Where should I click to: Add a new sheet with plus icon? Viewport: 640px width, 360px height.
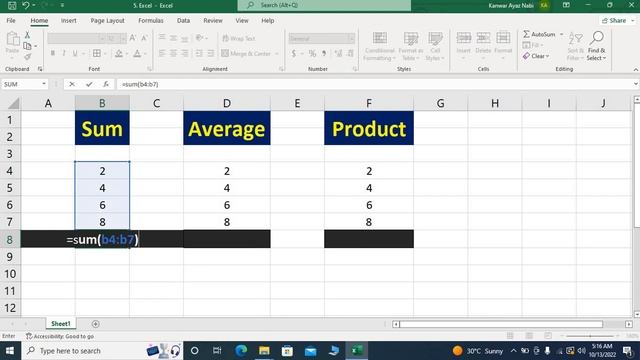pos(96,324)
